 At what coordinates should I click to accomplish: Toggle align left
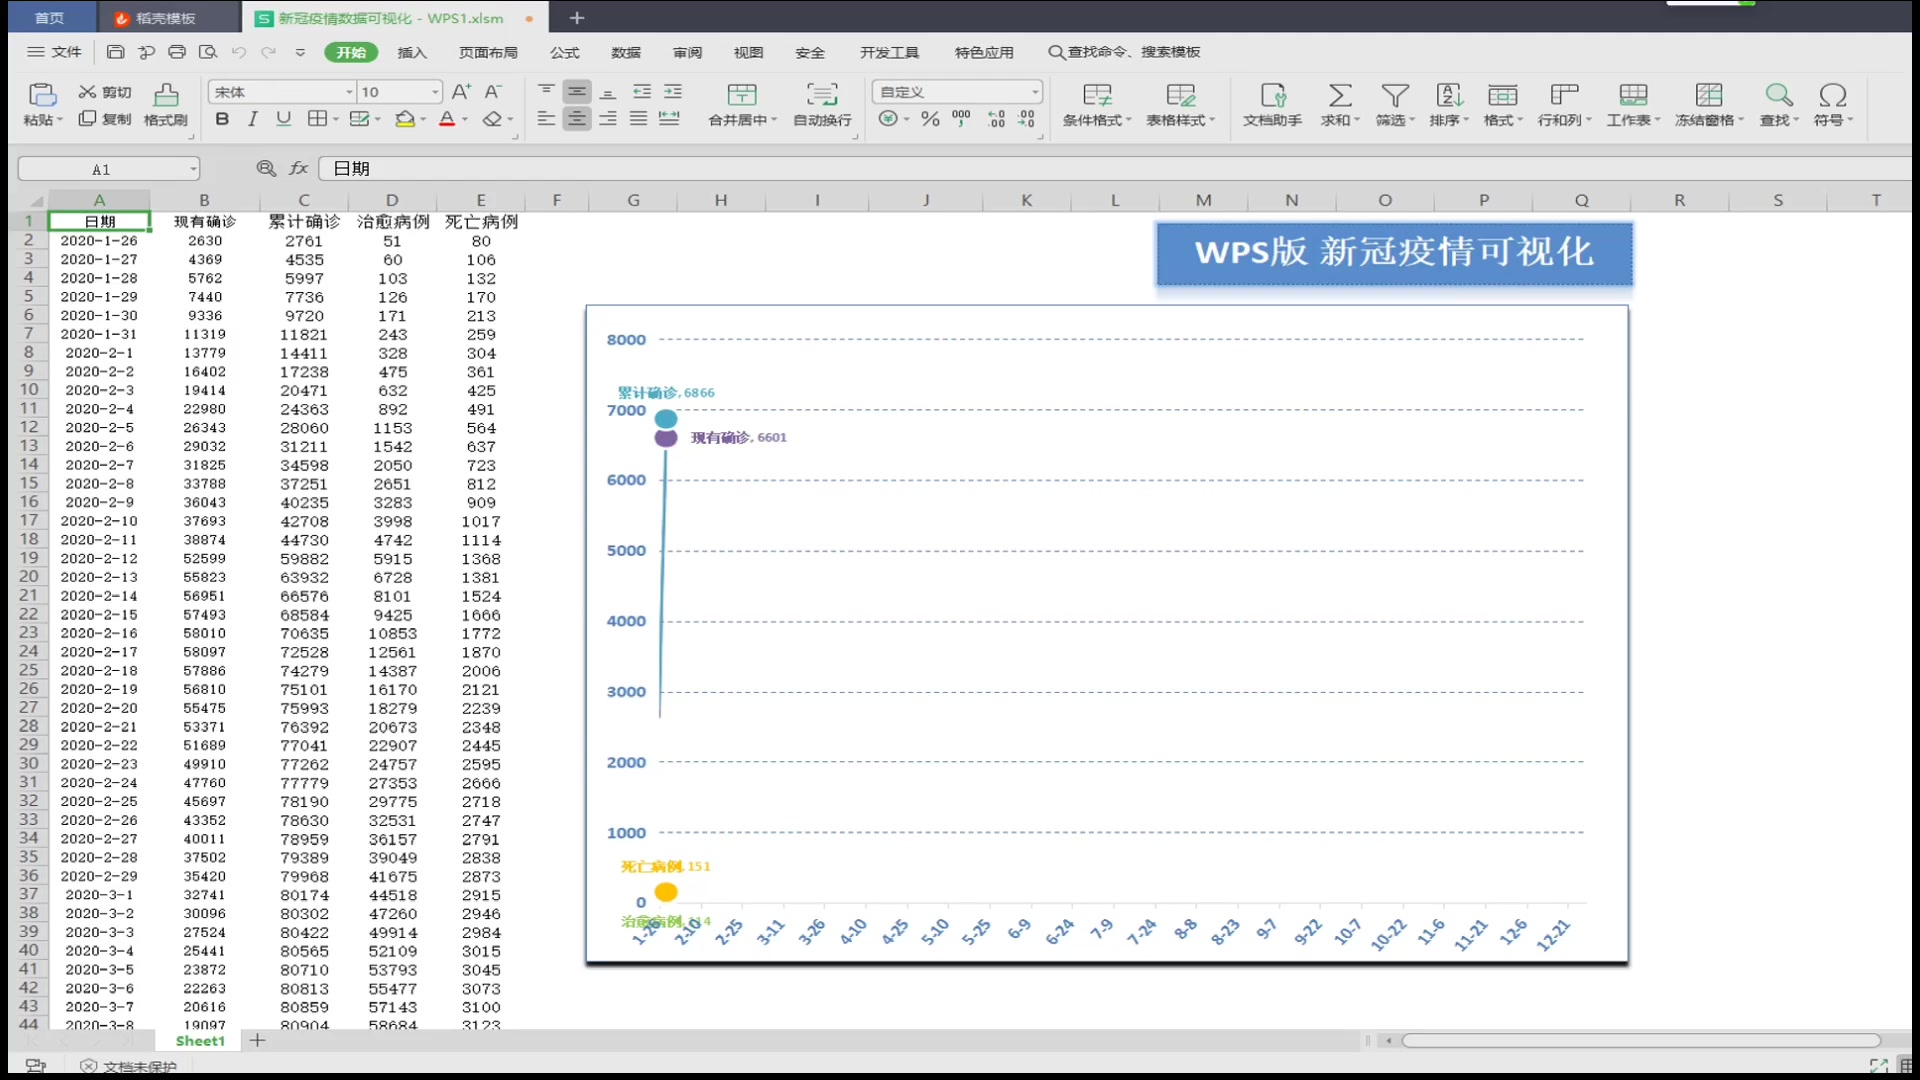(546, 119)
